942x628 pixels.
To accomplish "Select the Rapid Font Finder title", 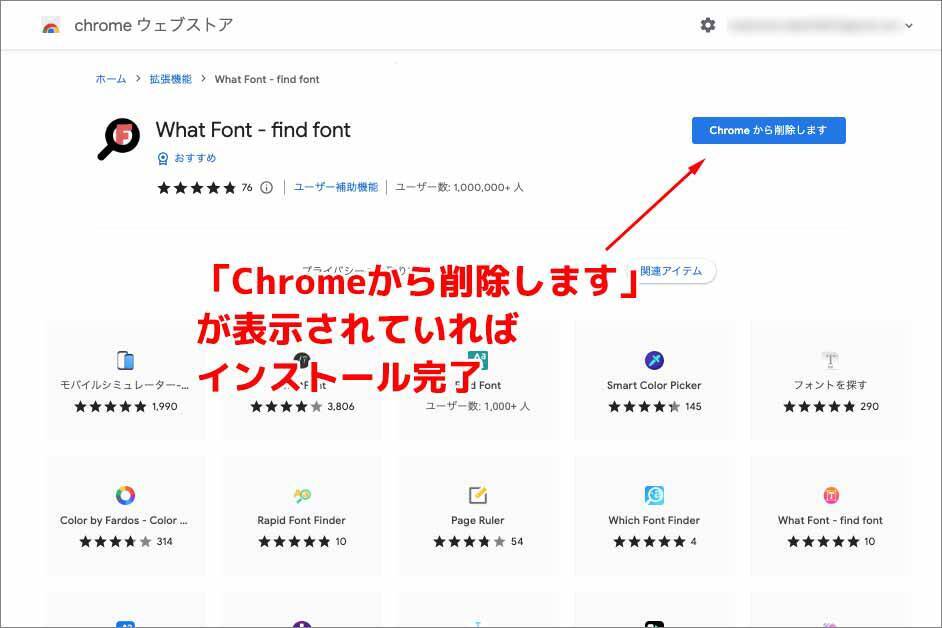I will pos(302,520).
